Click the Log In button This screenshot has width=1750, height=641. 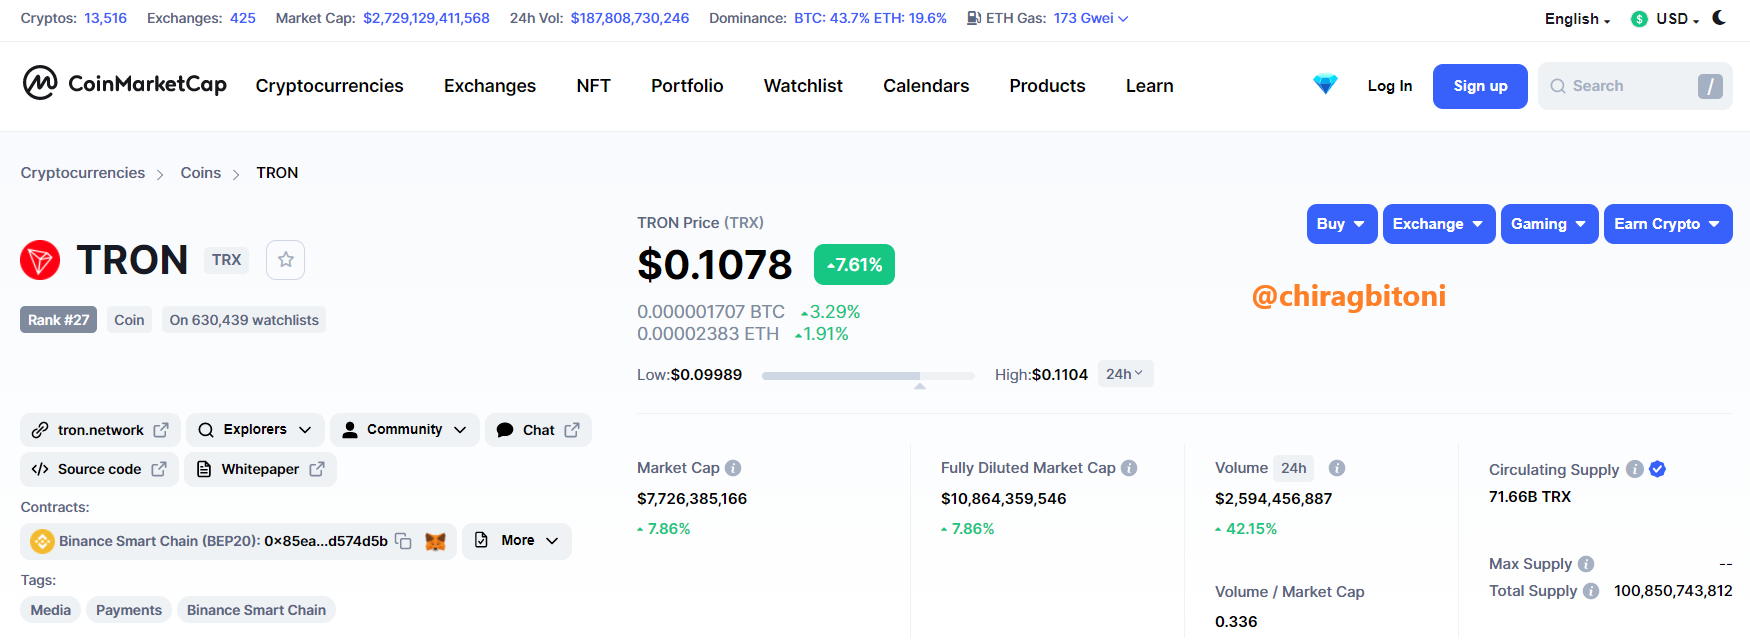1390,86
